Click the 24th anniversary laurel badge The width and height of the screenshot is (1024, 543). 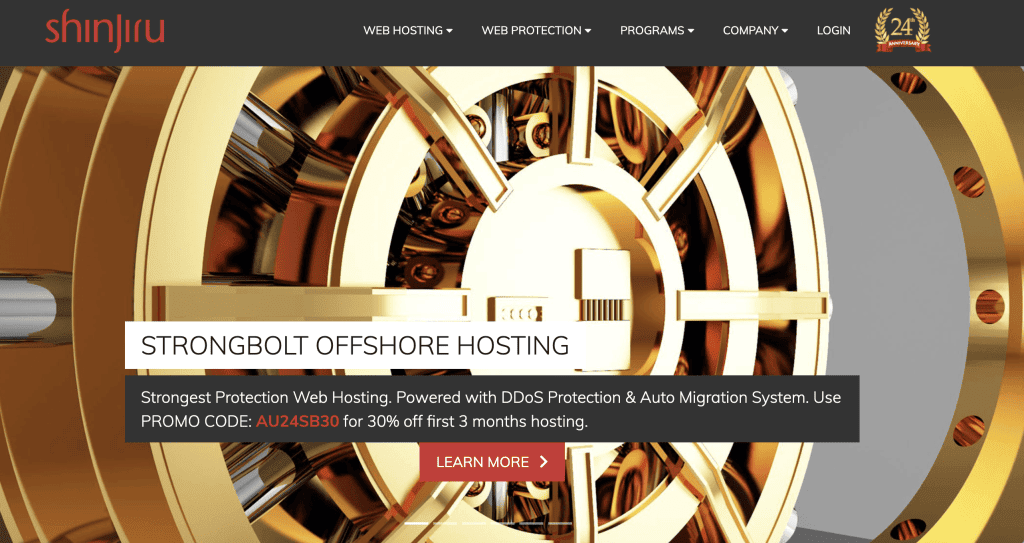click(903, 29)
